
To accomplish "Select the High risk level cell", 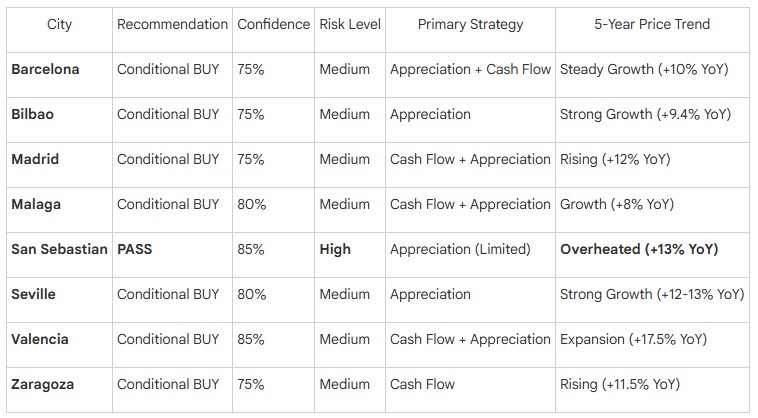I will pos(335,249).
